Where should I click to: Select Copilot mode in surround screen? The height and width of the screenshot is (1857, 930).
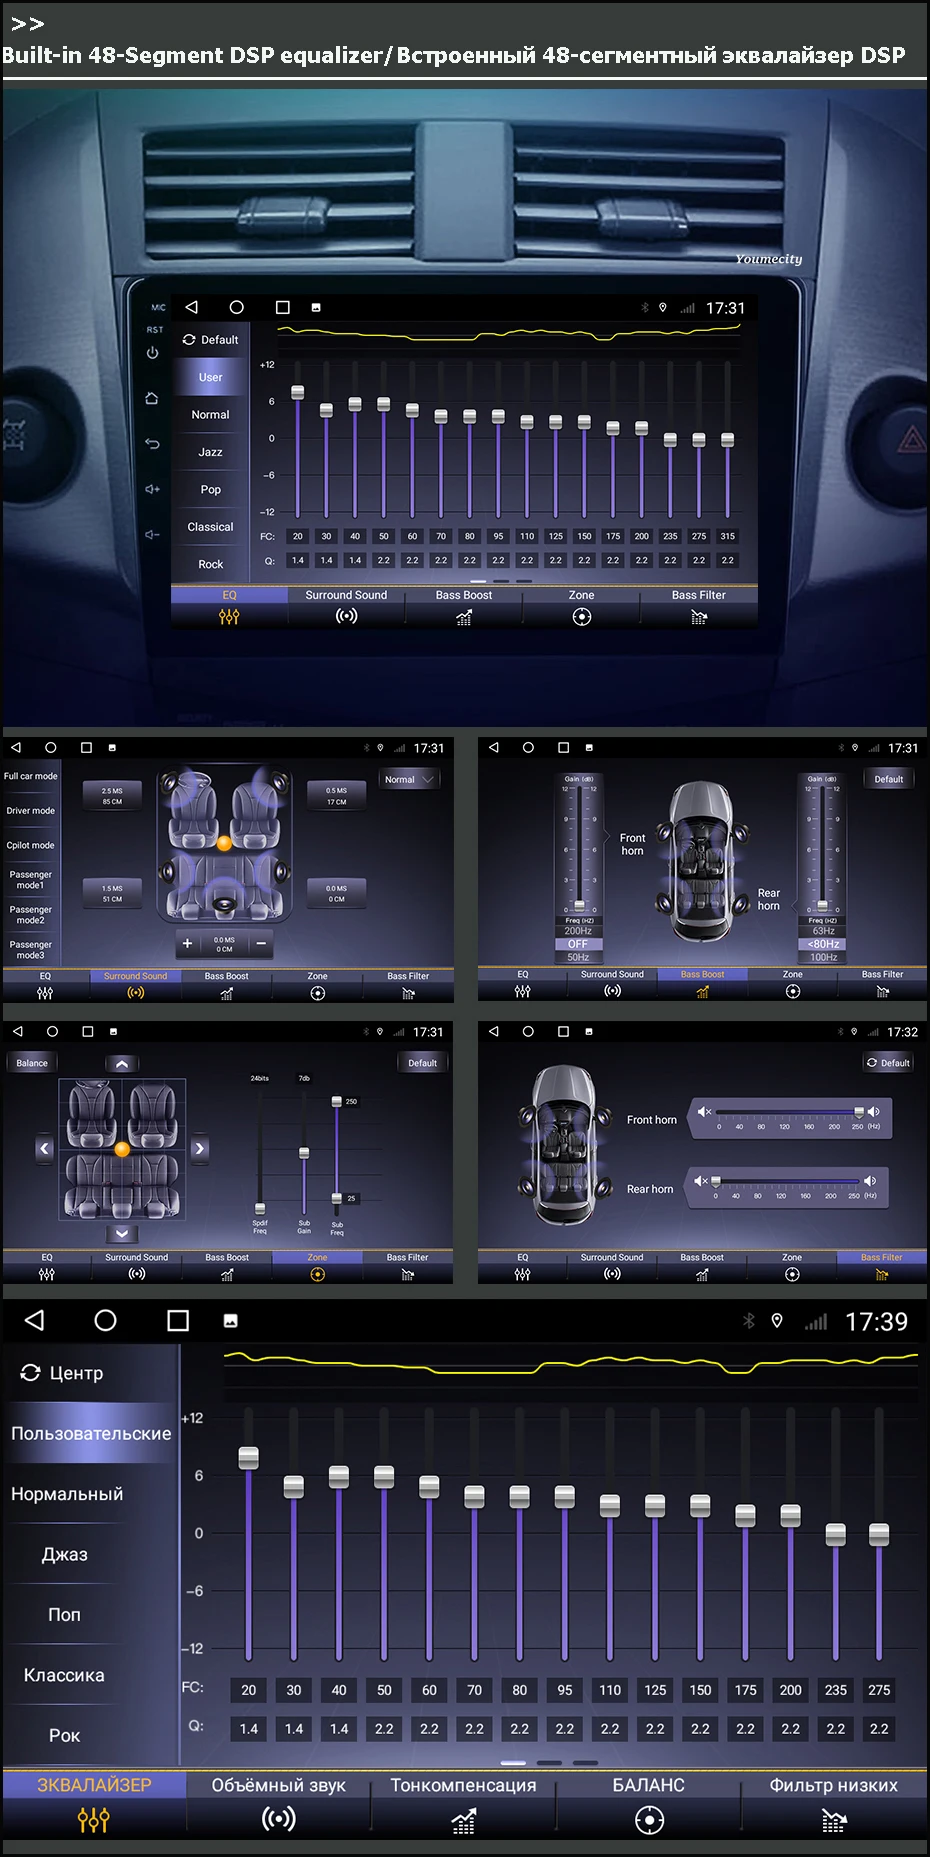[x=31, y=845]
